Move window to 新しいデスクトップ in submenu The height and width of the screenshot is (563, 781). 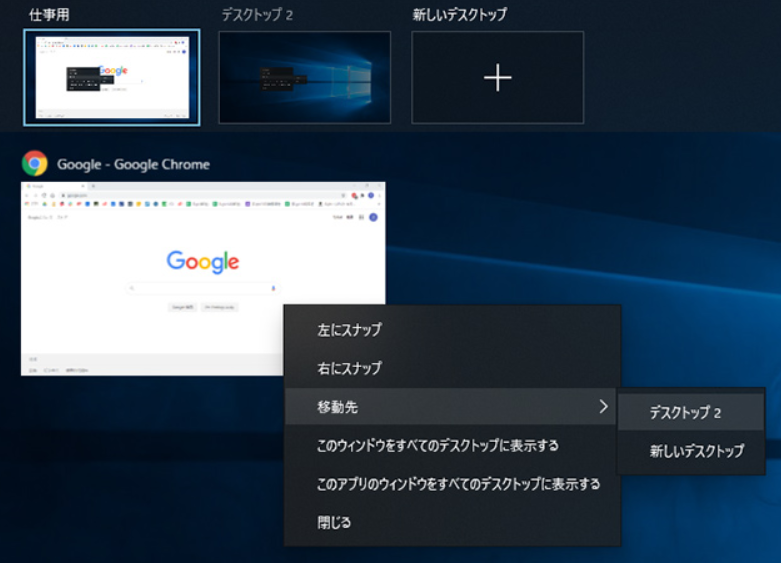[x=691, y=451]
